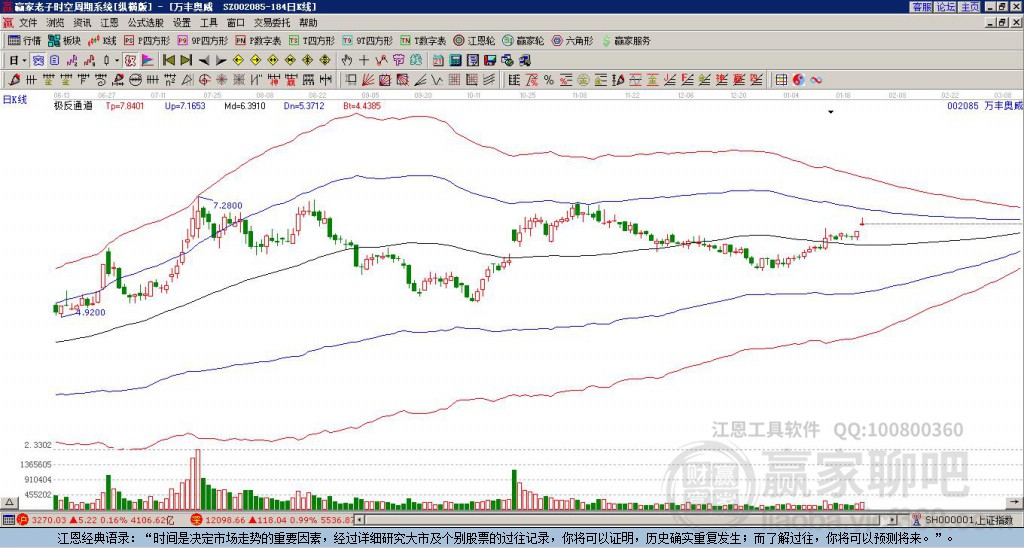Click the 002085 万丰奥威 stock label
Viewport: 1024px width, 548px height.
point(984,105)
